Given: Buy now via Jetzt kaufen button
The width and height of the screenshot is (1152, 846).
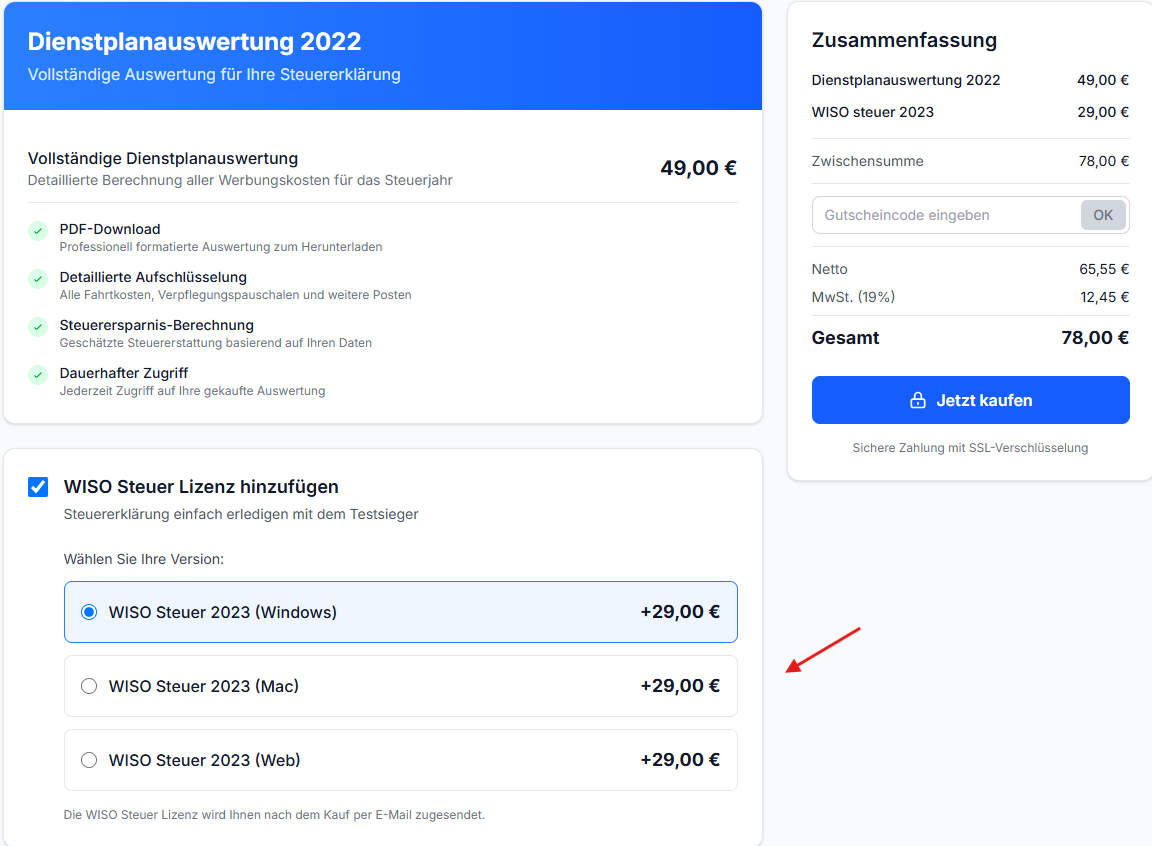Looking at the screenshot, I should coord(971,400).
